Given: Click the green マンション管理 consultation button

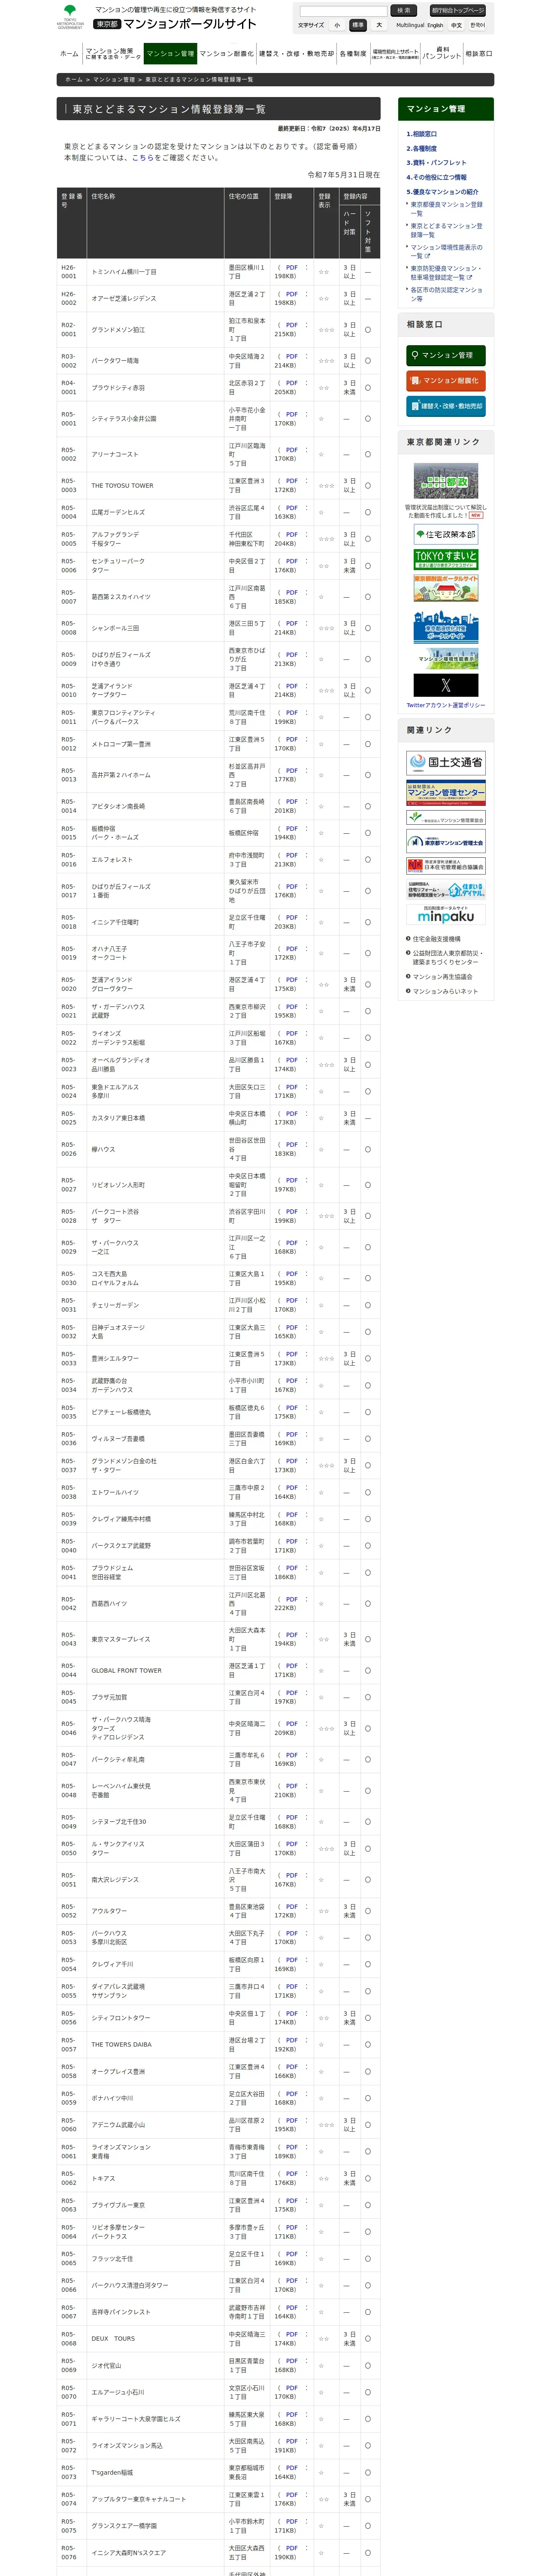Looking at the screenshot, I should coord(445,355).
